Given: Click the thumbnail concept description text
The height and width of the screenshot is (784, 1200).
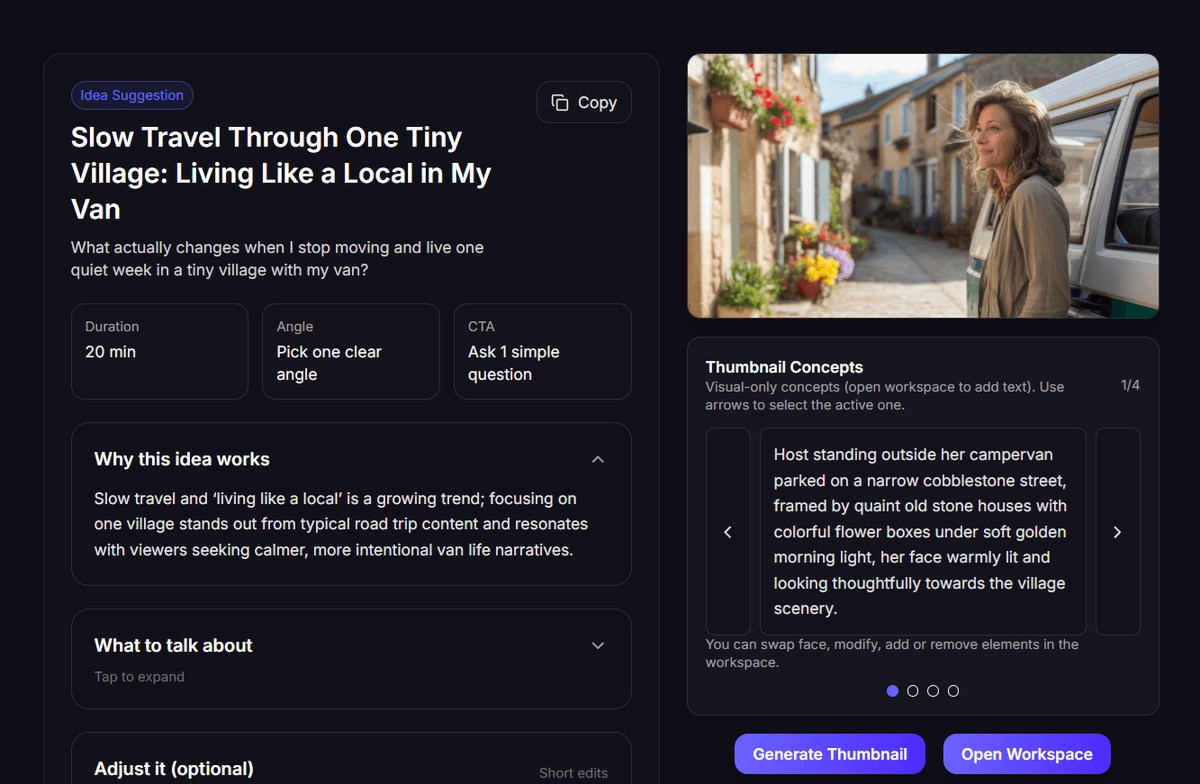Looking at the screenshot, I should coord(922,531).
